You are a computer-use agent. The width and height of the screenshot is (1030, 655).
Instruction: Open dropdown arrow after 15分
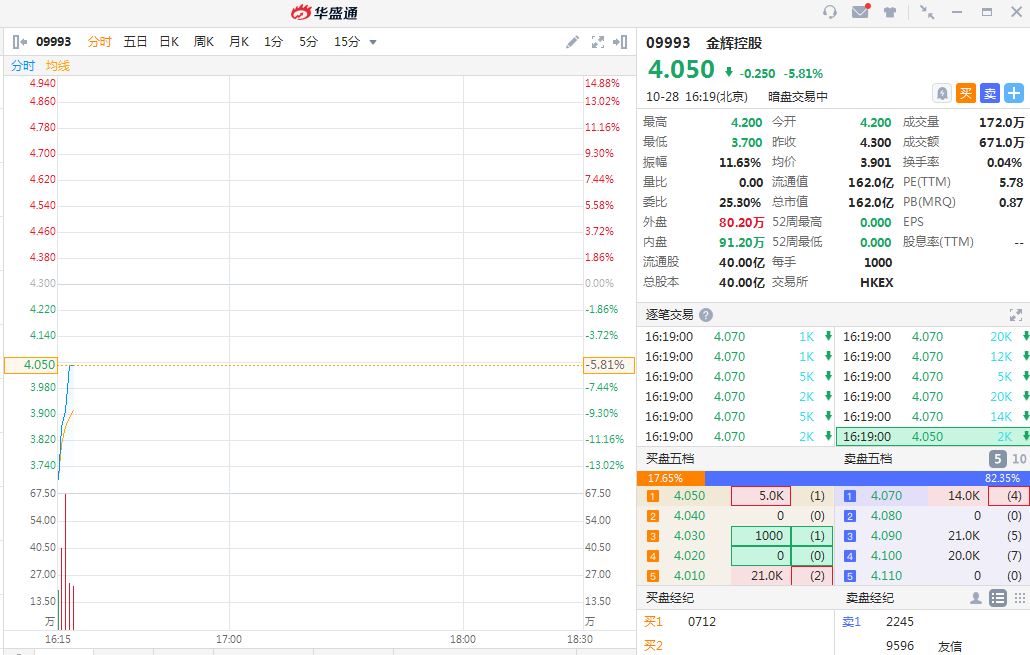coord(373,42)
